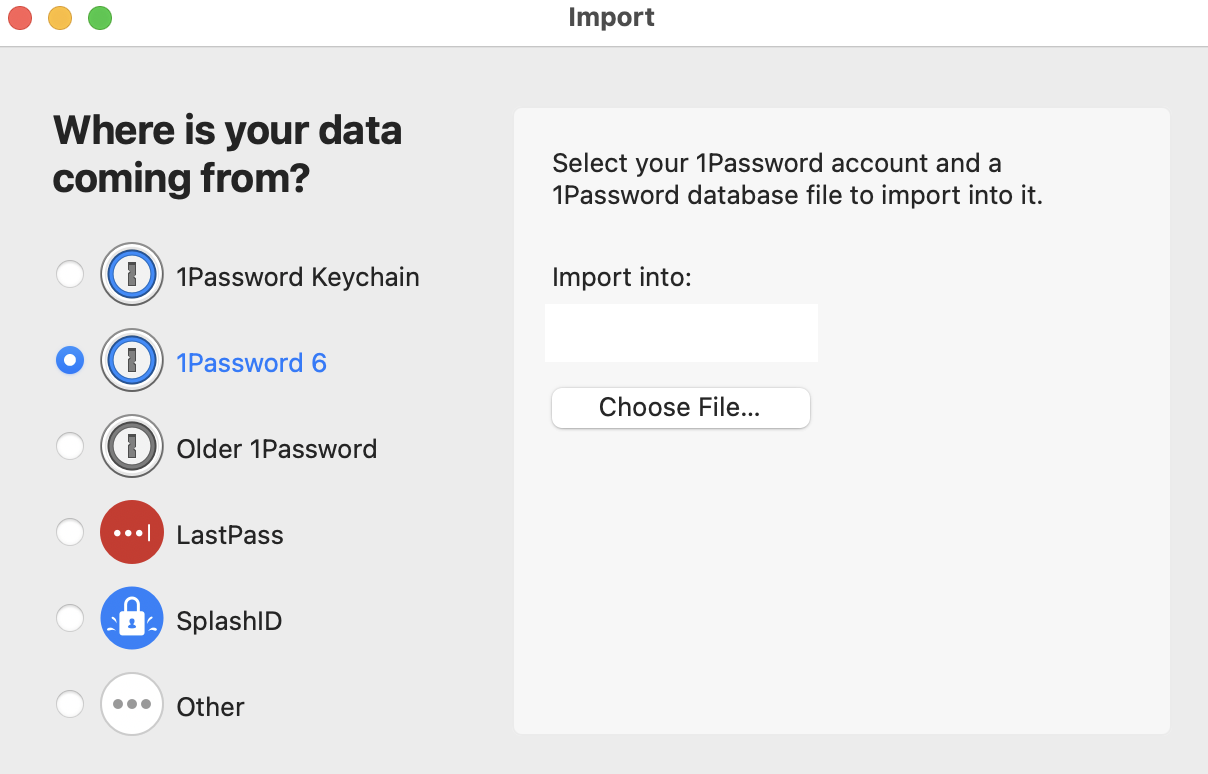Minimize the Import window with yellow button

[x=60, y=18]
